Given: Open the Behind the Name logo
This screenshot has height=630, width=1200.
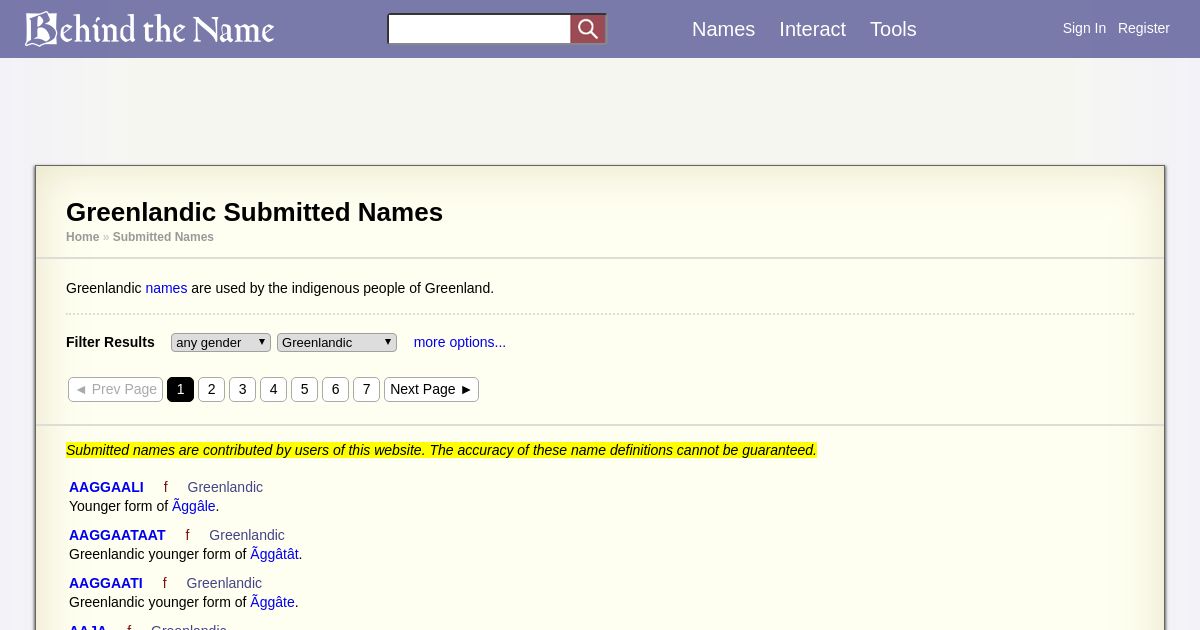Looking at the screenshot, I should click(x=149, y=29).
